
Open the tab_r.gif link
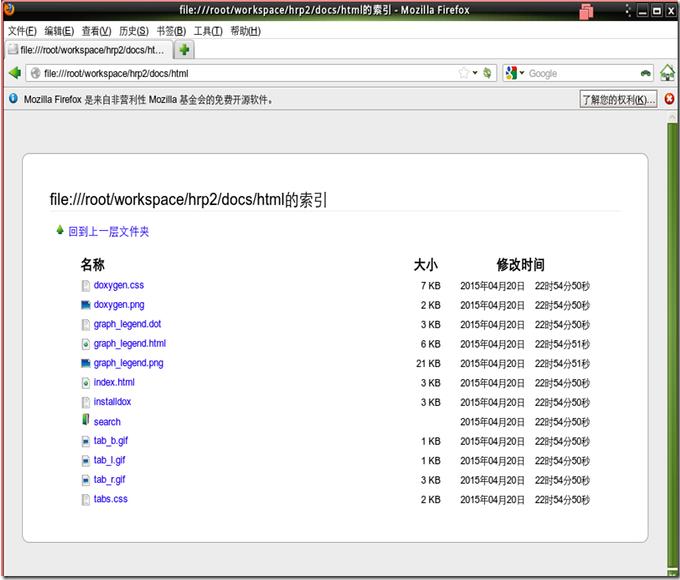110,480
